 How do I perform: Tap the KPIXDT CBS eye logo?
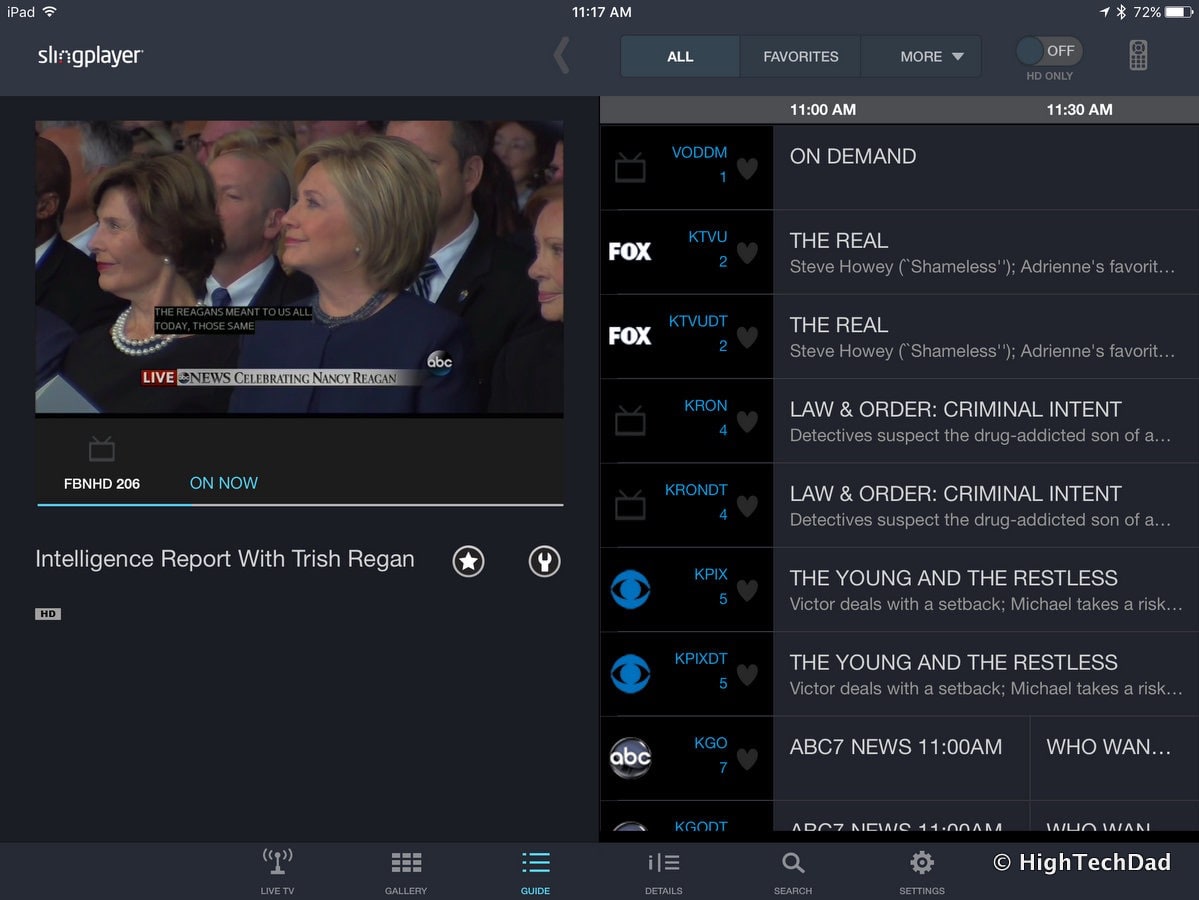630,674
